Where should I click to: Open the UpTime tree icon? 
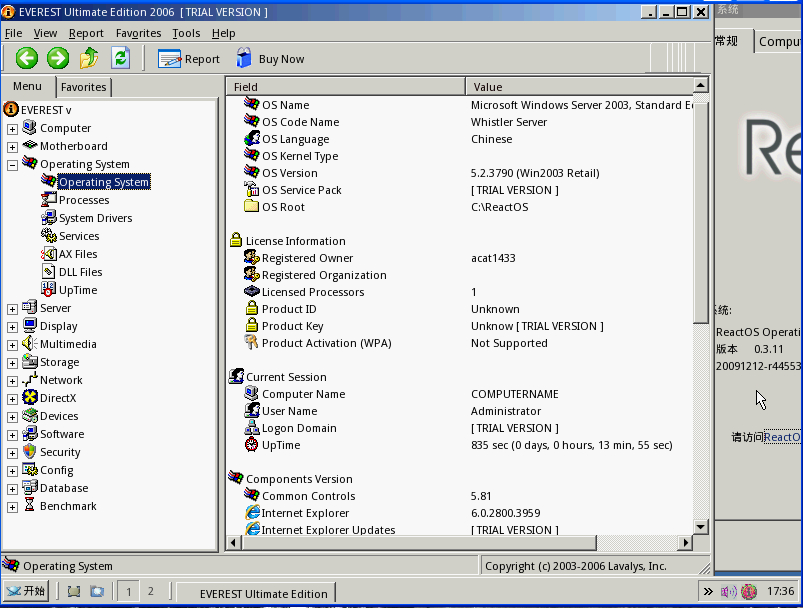49,289
